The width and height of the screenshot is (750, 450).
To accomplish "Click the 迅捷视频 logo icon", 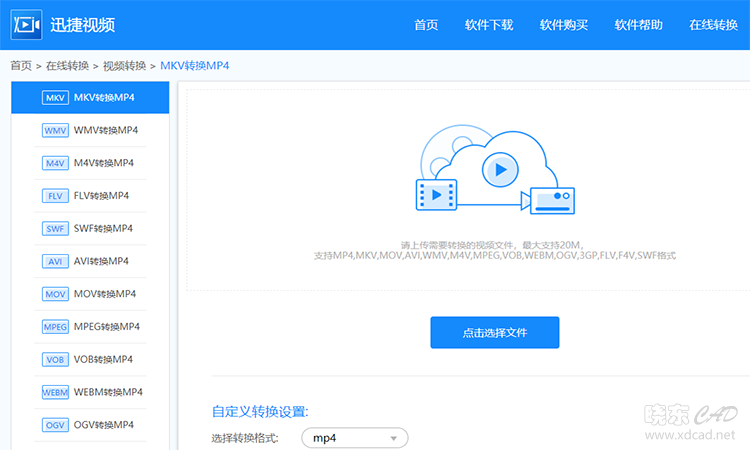I will click(26, 24).
